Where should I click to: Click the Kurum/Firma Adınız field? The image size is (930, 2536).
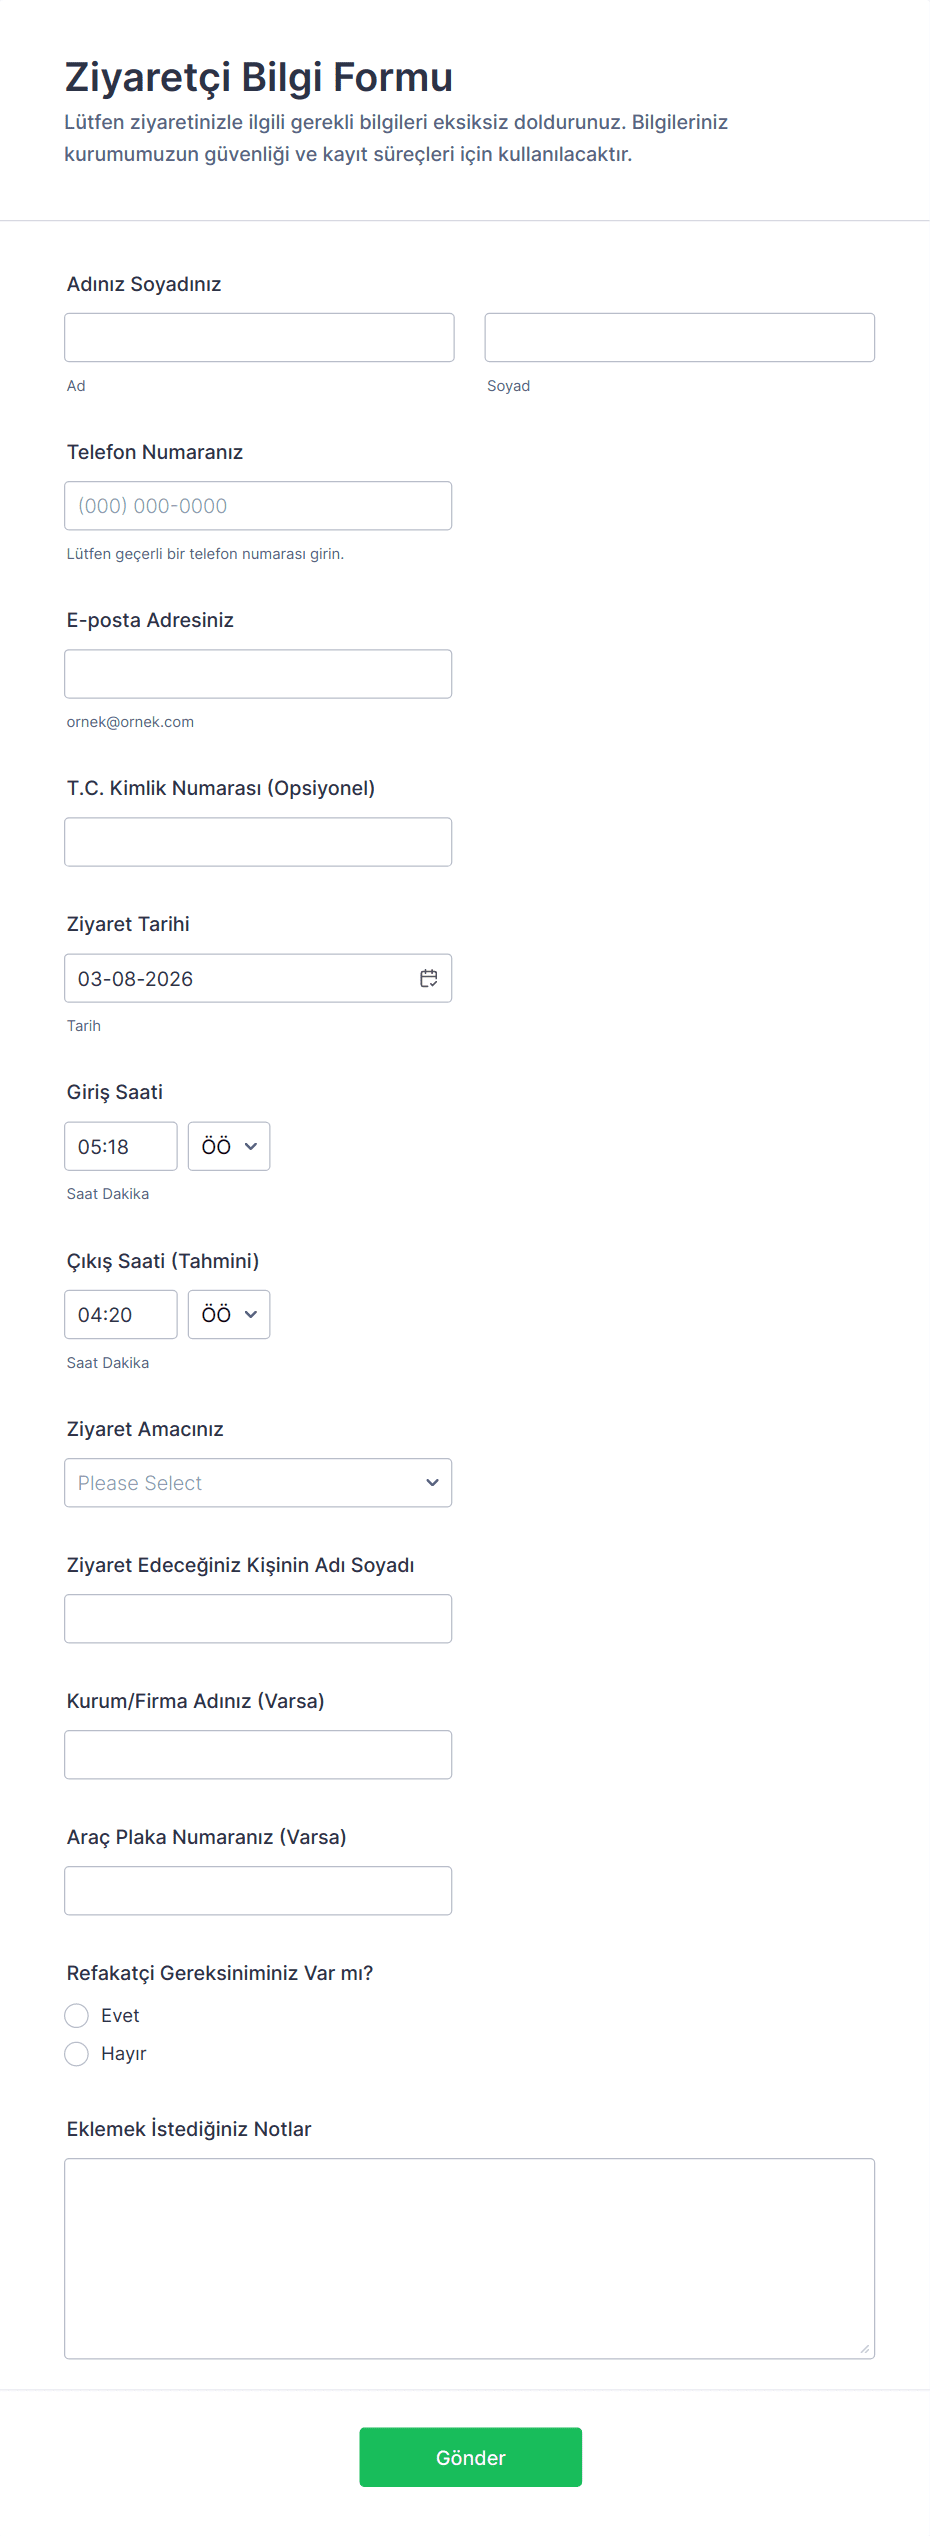258,1754
